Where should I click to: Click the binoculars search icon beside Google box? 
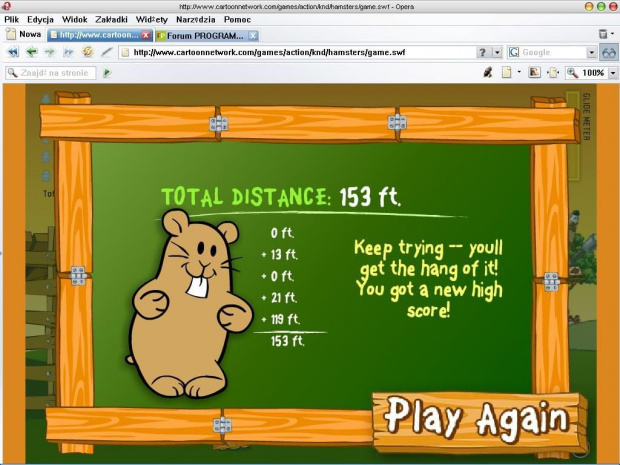608,53
